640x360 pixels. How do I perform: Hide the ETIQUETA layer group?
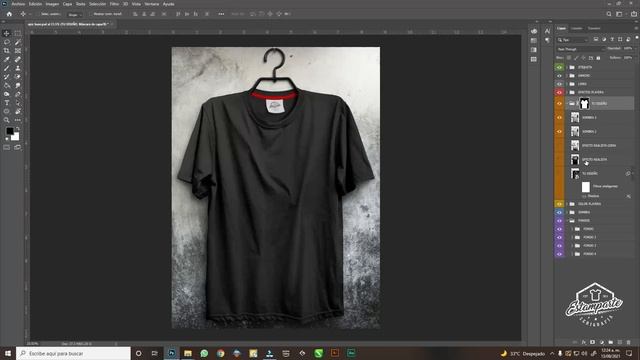click(x=559, y=67)
